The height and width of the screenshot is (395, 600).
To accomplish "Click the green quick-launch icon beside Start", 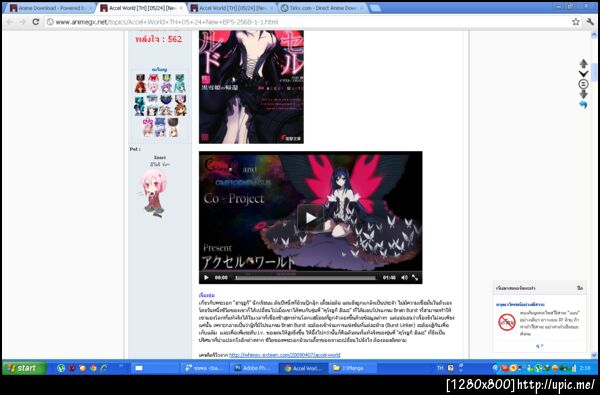I will [x=61, y=368].
